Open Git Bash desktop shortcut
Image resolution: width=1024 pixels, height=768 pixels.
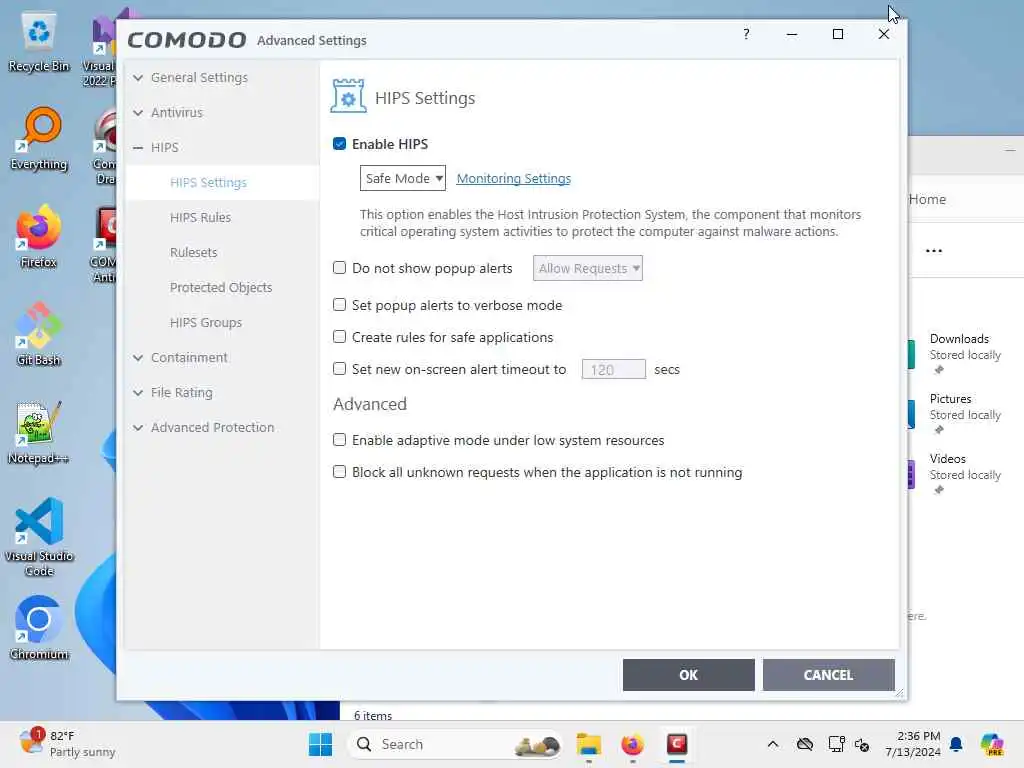pos(39,334)
